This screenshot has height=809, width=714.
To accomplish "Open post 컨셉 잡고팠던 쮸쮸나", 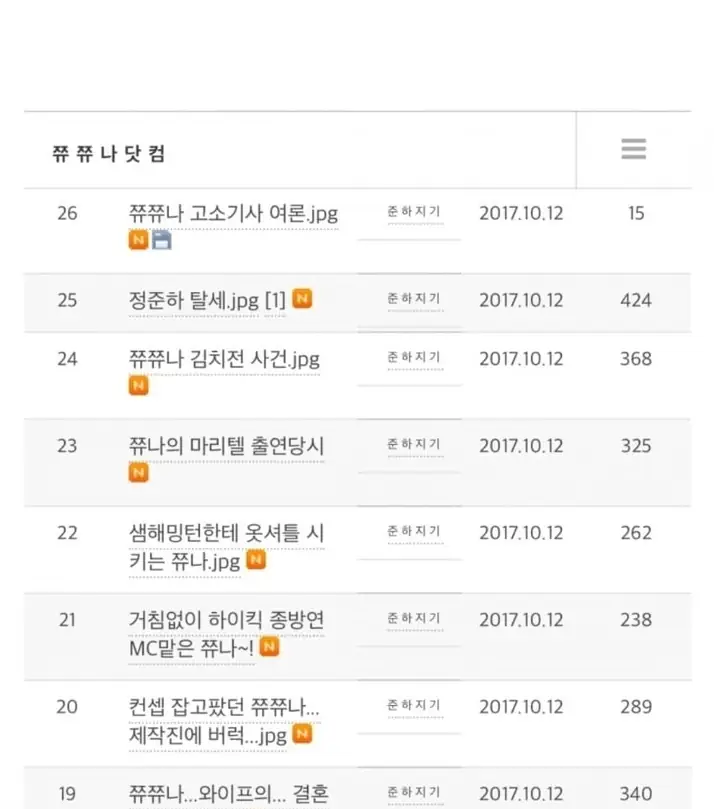I will (x=224, y=721).
